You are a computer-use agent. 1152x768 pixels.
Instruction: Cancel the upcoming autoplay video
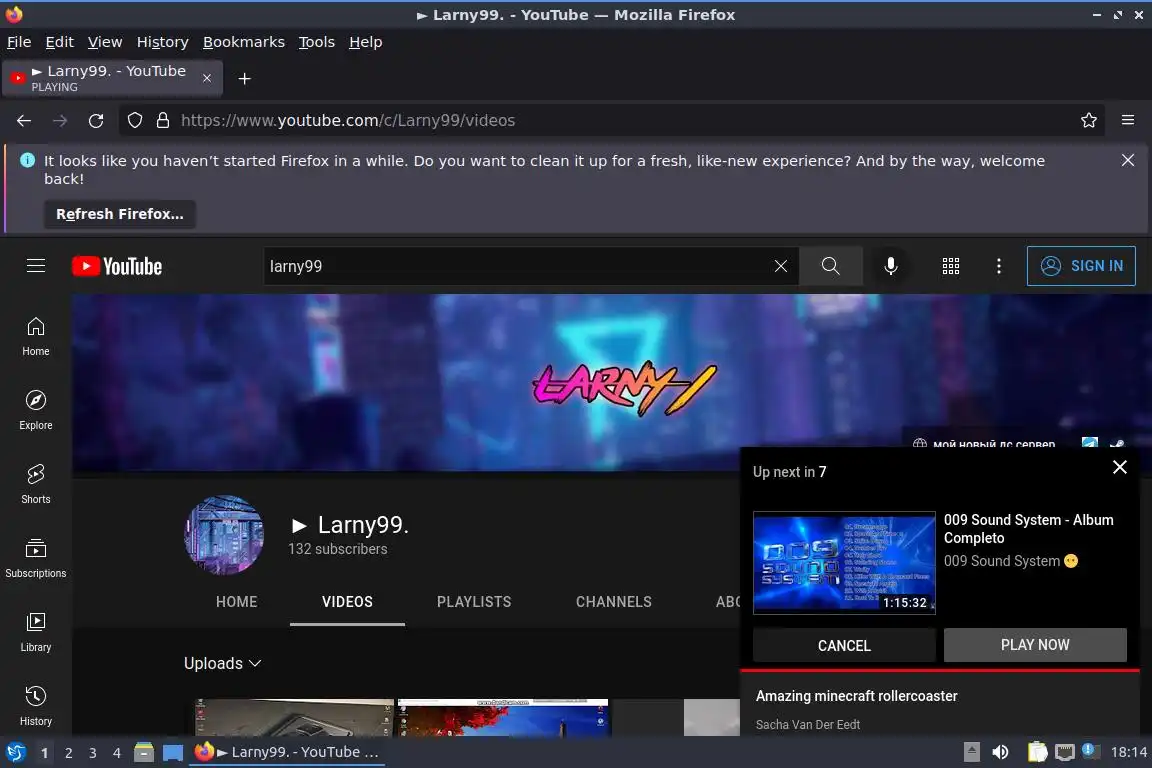(x=844, y=645)
